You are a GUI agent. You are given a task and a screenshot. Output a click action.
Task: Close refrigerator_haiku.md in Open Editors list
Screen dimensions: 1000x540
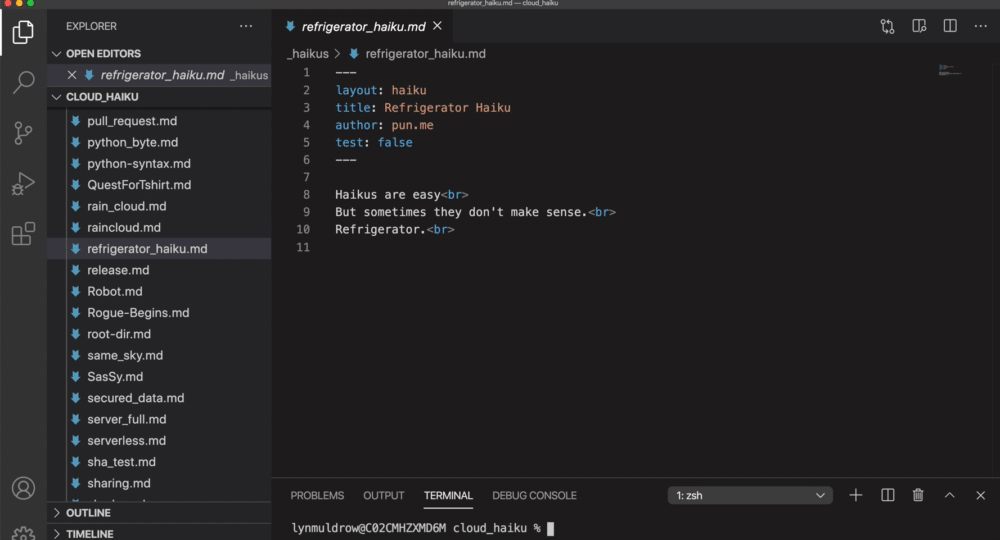[71, 75]
